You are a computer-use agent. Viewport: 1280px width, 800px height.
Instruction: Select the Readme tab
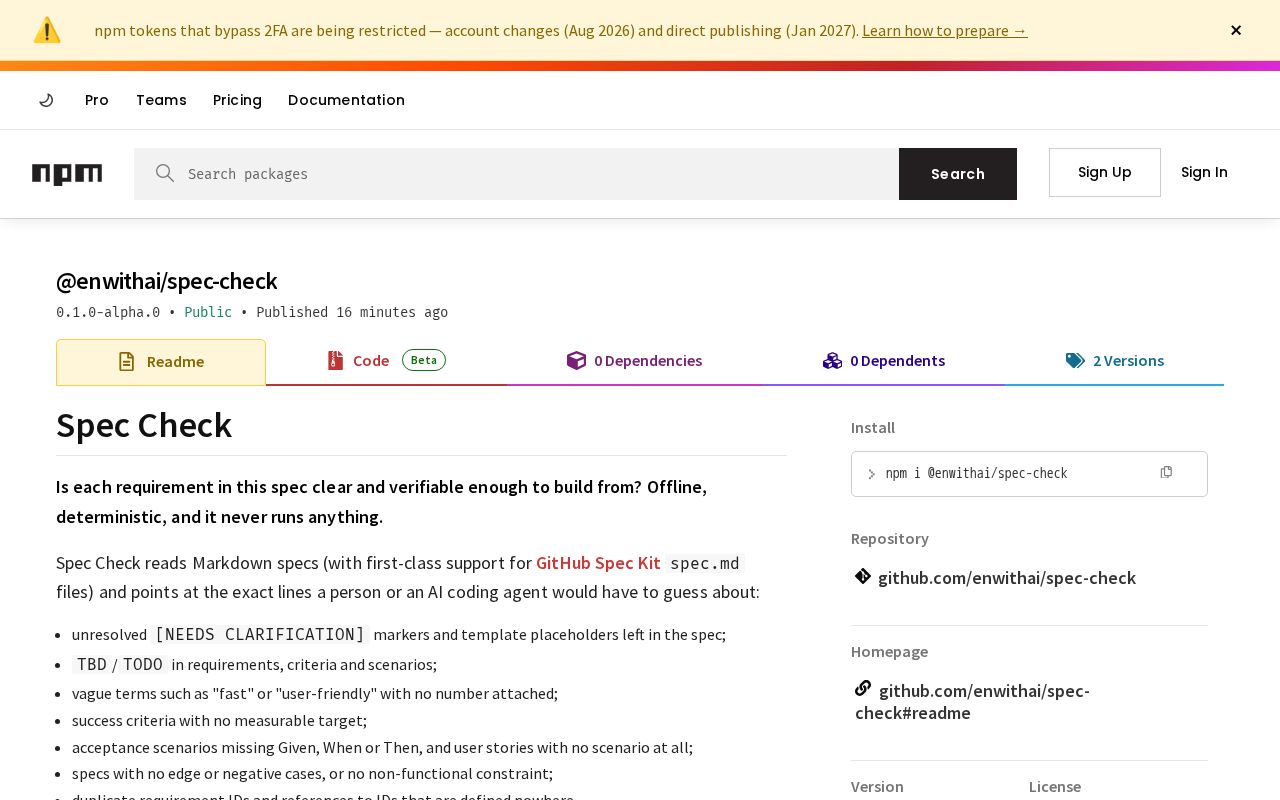click(161, 362)
